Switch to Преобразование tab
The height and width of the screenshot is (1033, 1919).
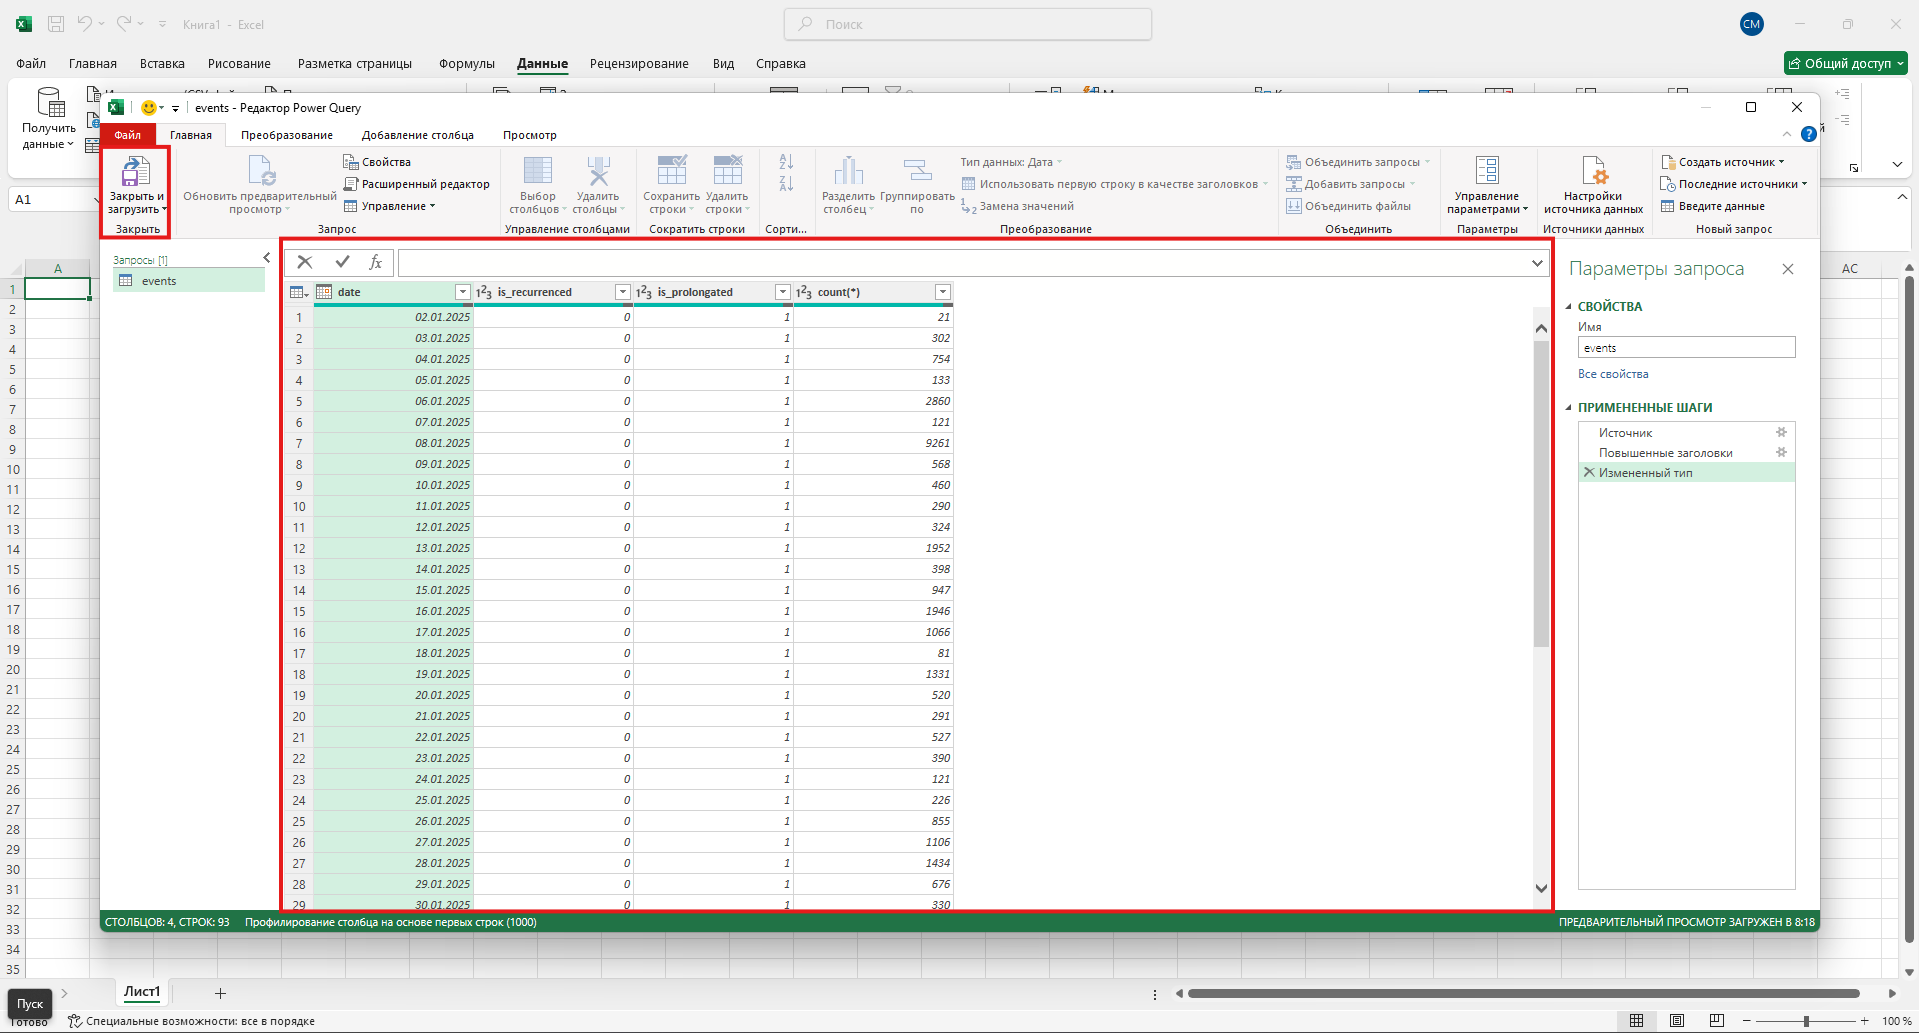(287, 135)
